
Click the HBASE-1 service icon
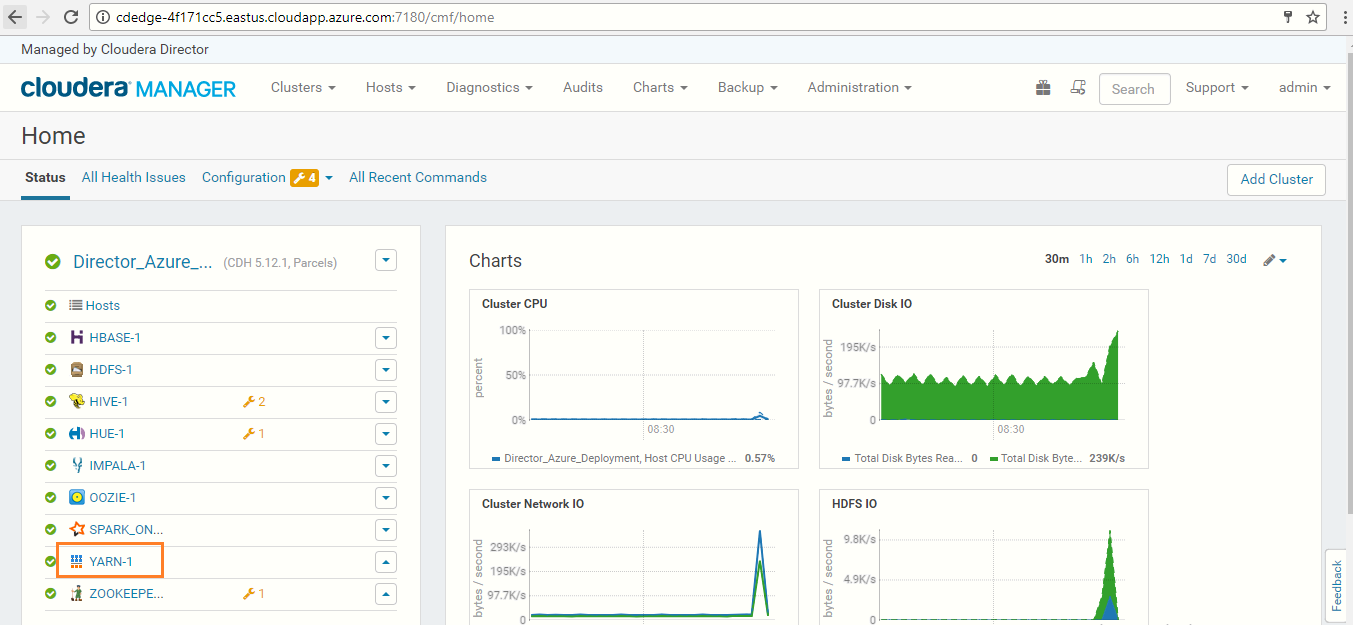pos(77,337)
